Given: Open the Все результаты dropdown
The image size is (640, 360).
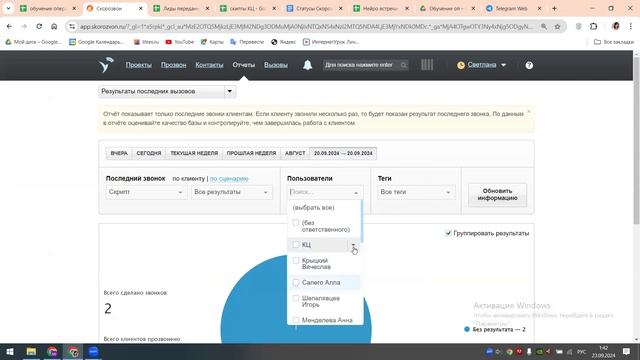Looking at the screenshot, I should 231,192.
